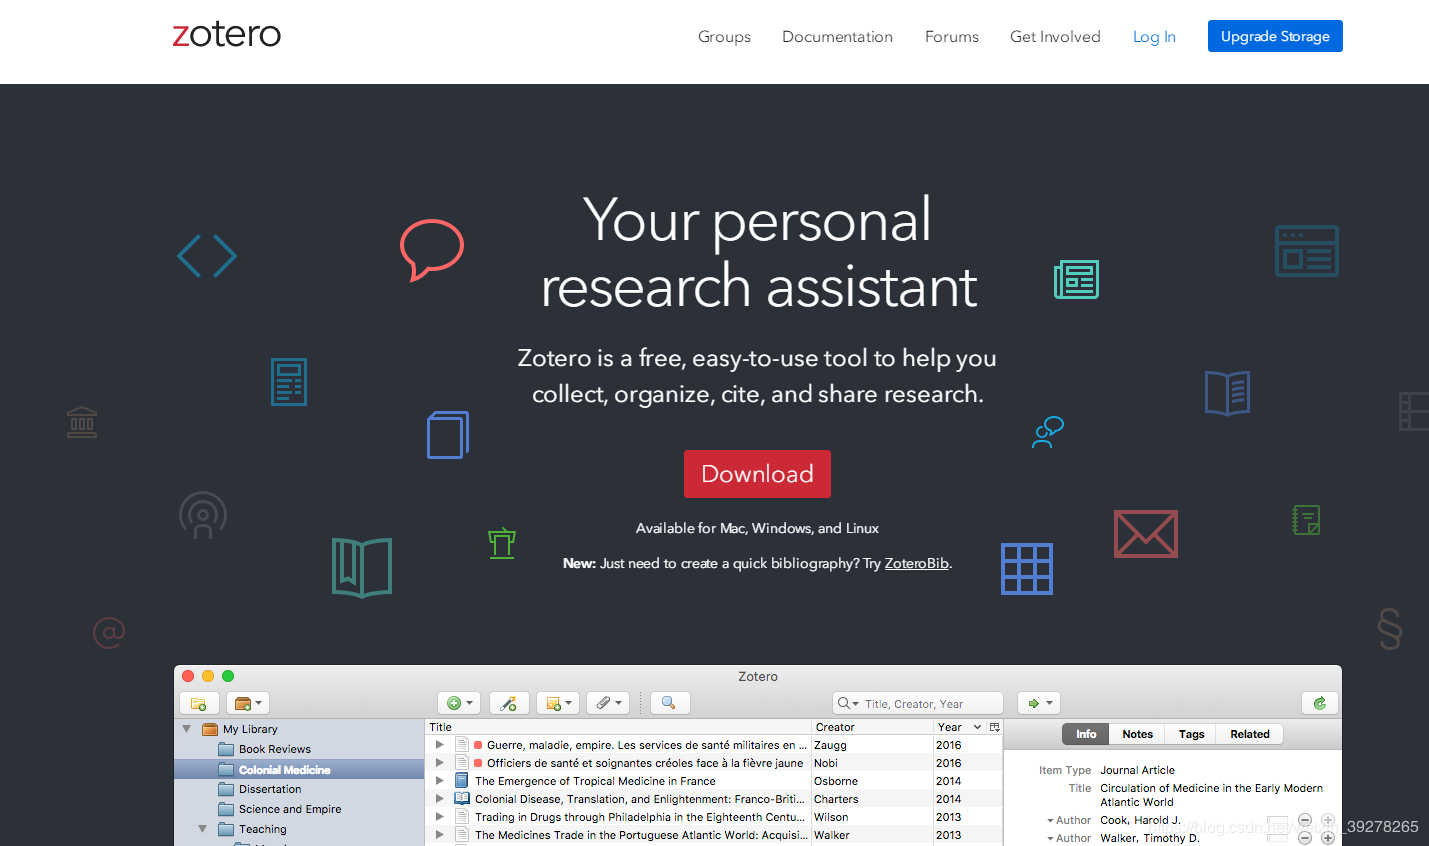Click the blue grid table icon

tap(1027, 569)
